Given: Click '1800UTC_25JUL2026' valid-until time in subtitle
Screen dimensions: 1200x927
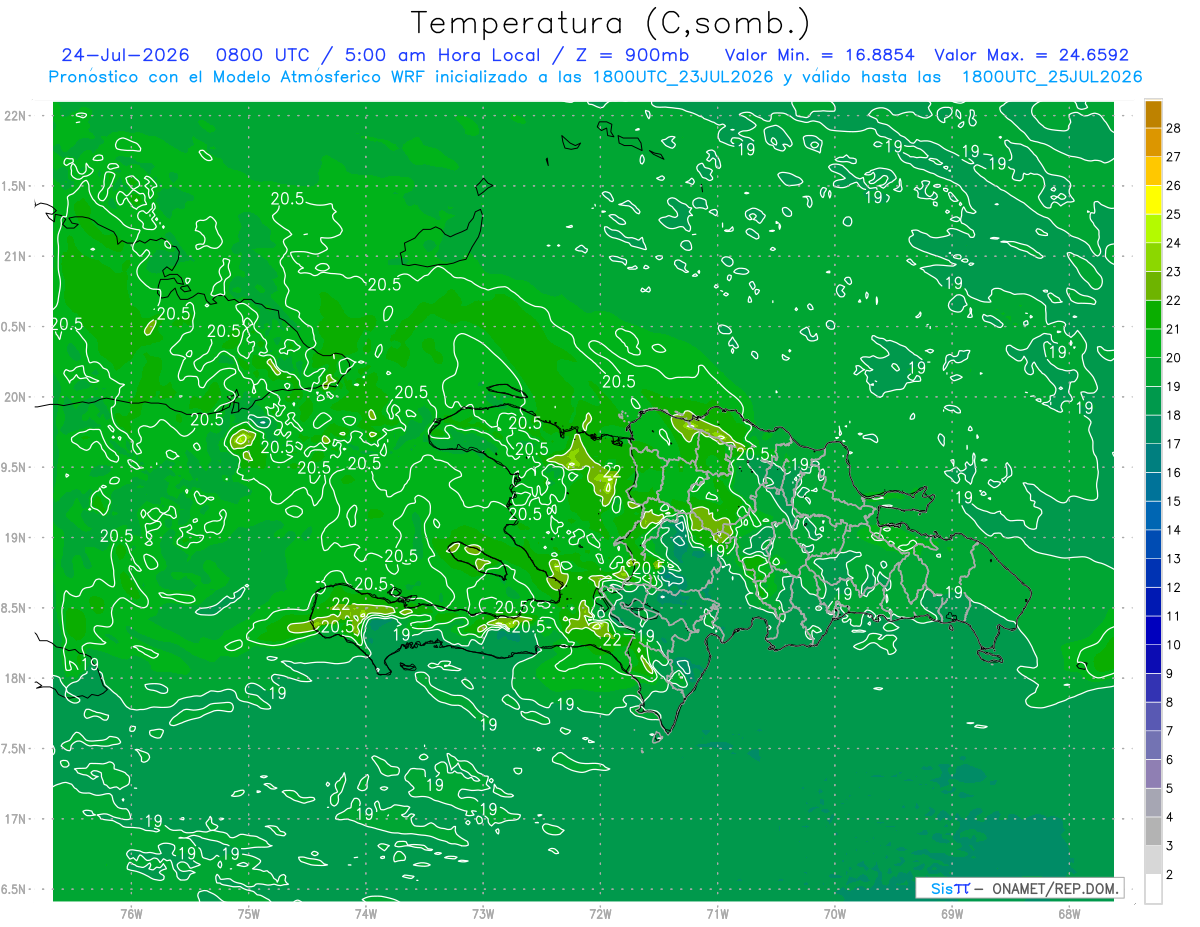Looking at the screenshot, I should [x=1051, y=76].
